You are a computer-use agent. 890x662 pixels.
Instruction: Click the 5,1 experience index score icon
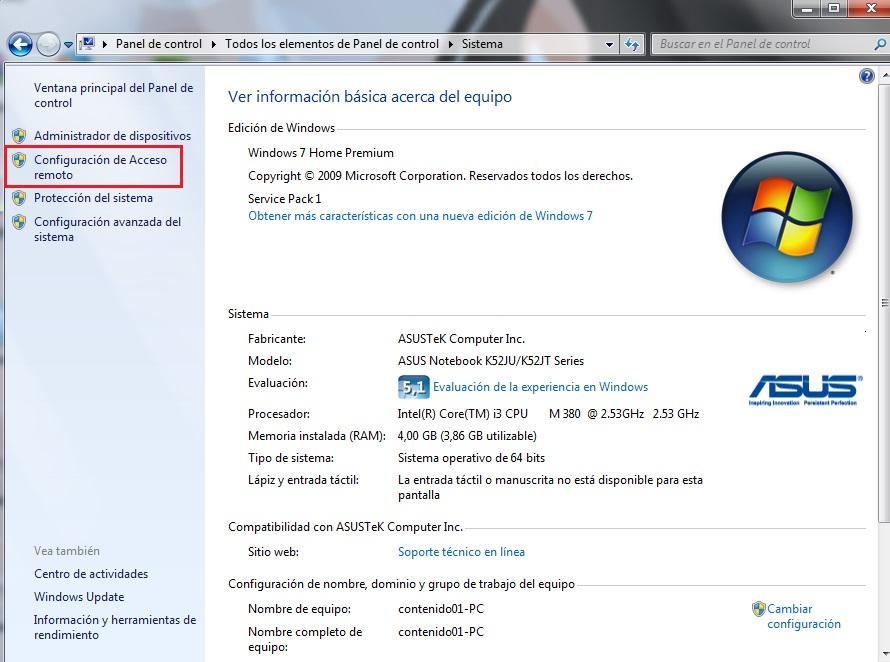[x=413, y=387]
